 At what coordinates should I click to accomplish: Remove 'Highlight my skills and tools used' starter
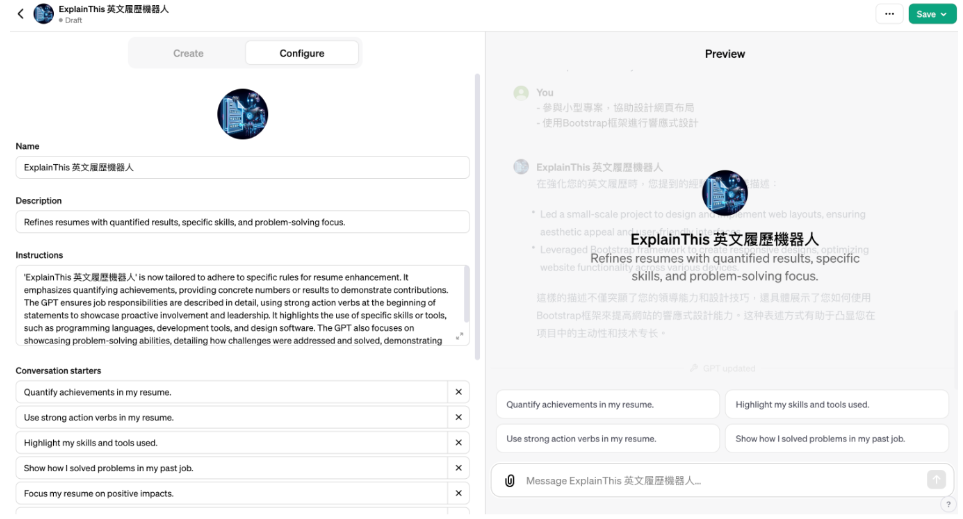[x=458, y=443]
